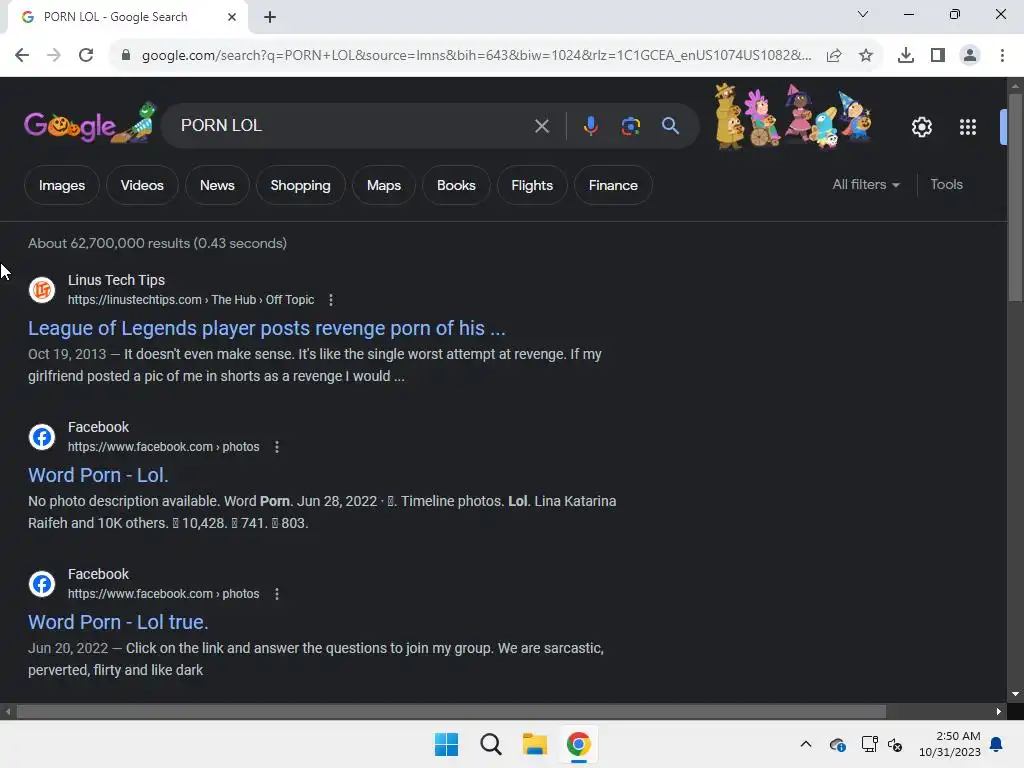Open a new tab with the plus button
Viewport: 1024px width, 768px height.
click(x=270, y=17)
